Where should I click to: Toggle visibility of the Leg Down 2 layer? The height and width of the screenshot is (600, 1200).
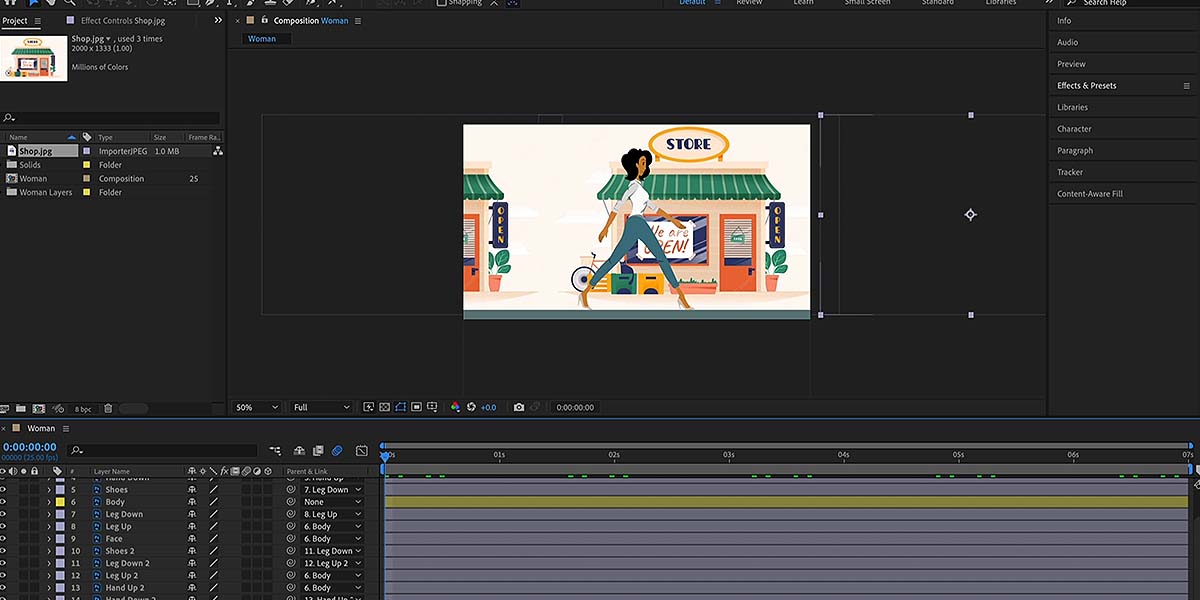point(4,563)
